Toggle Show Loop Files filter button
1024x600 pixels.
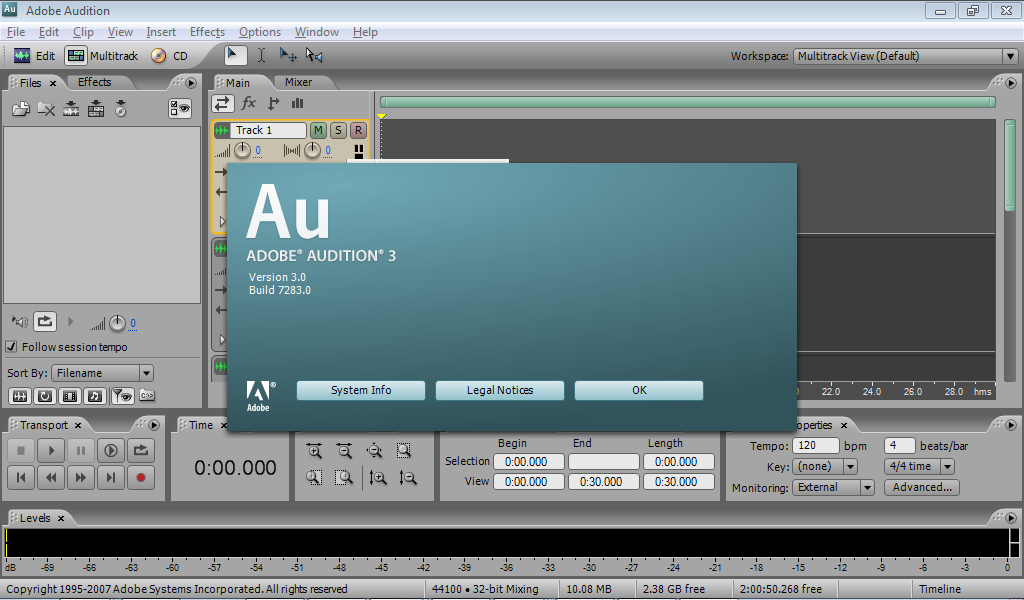pyautogui.click(x=45, y=396)
